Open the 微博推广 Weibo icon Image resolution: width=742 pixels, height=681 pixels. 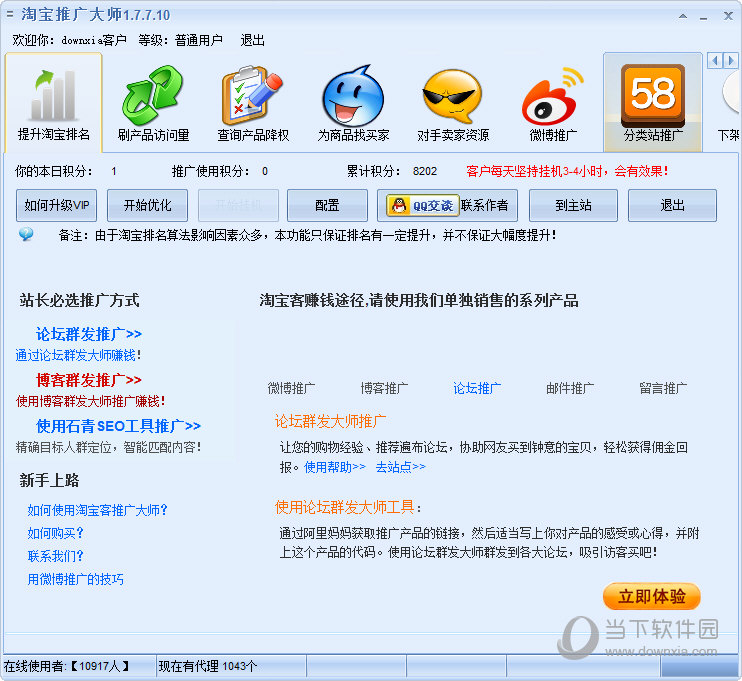pos(552,96)
